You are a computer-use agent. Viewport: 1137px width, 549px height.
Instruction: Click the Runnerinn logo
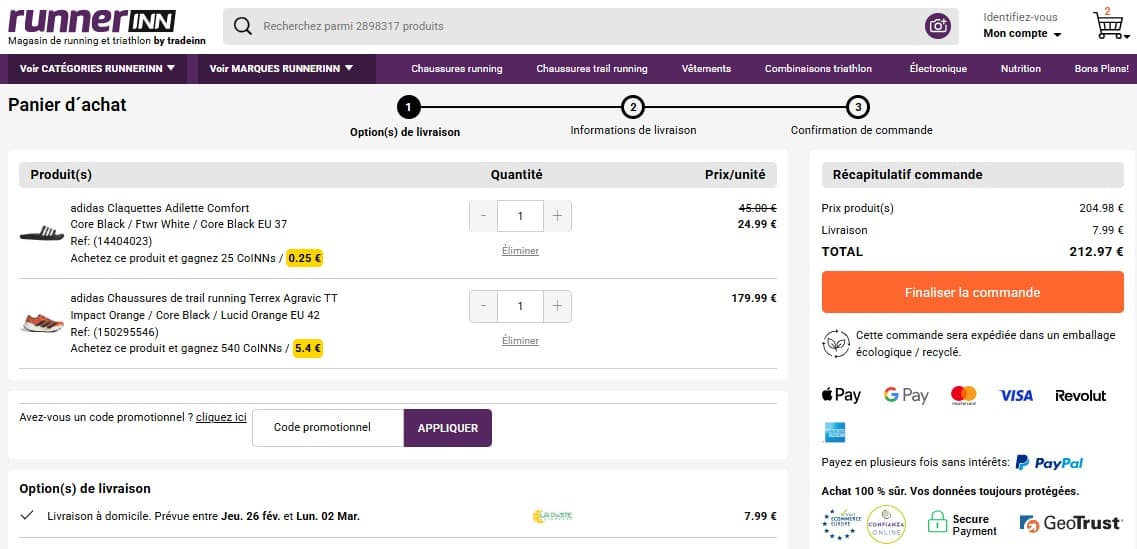coord(92,27)
